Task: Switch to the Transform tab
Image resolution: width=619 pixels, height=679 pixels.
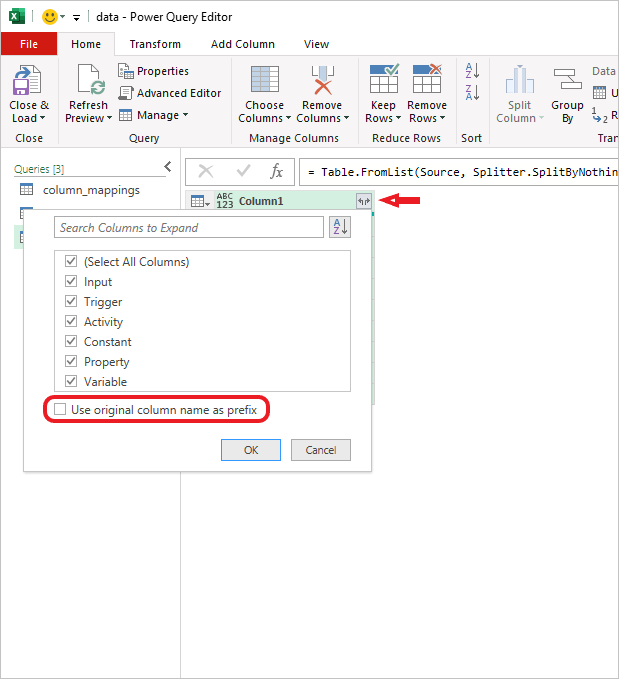Action: (155, 44)
